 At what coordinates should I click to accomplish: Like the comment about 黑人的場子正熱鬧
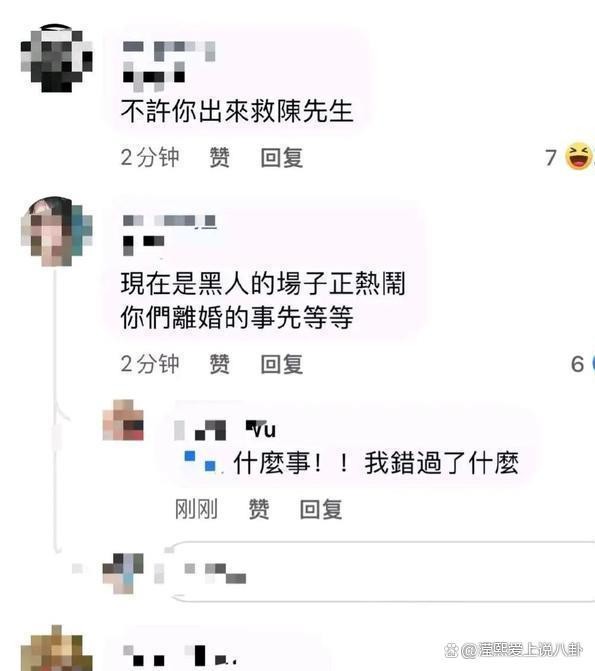click(220, 364)
